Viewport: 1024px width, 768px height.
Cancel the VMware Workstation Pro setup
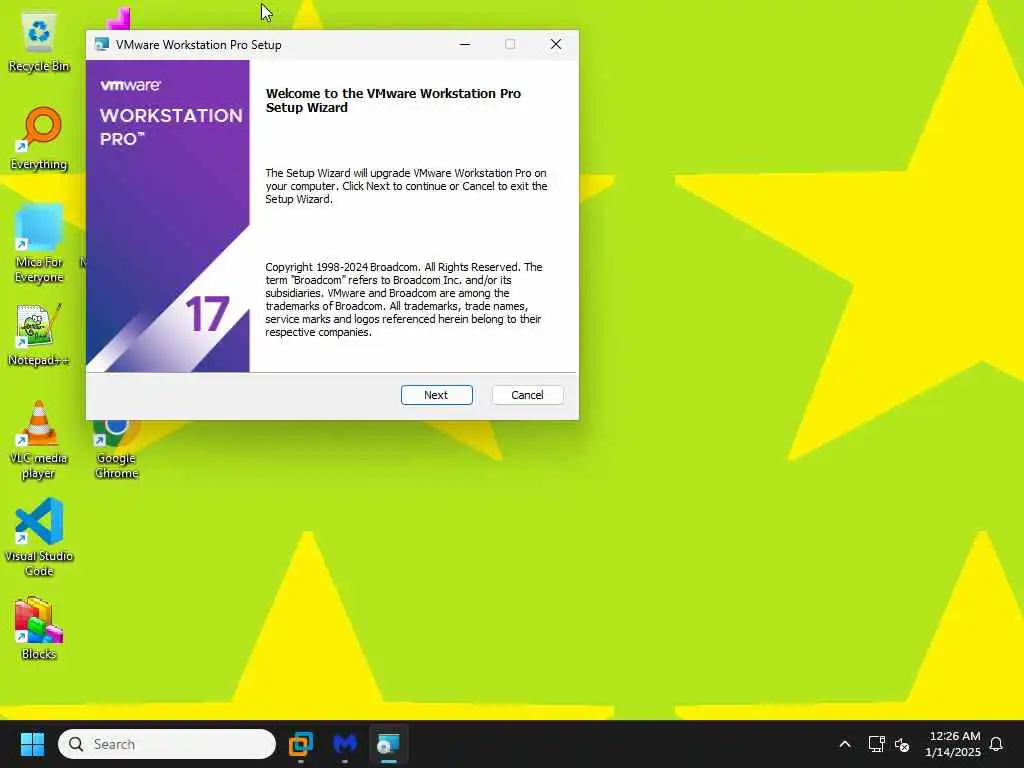(x=527, y=395)
